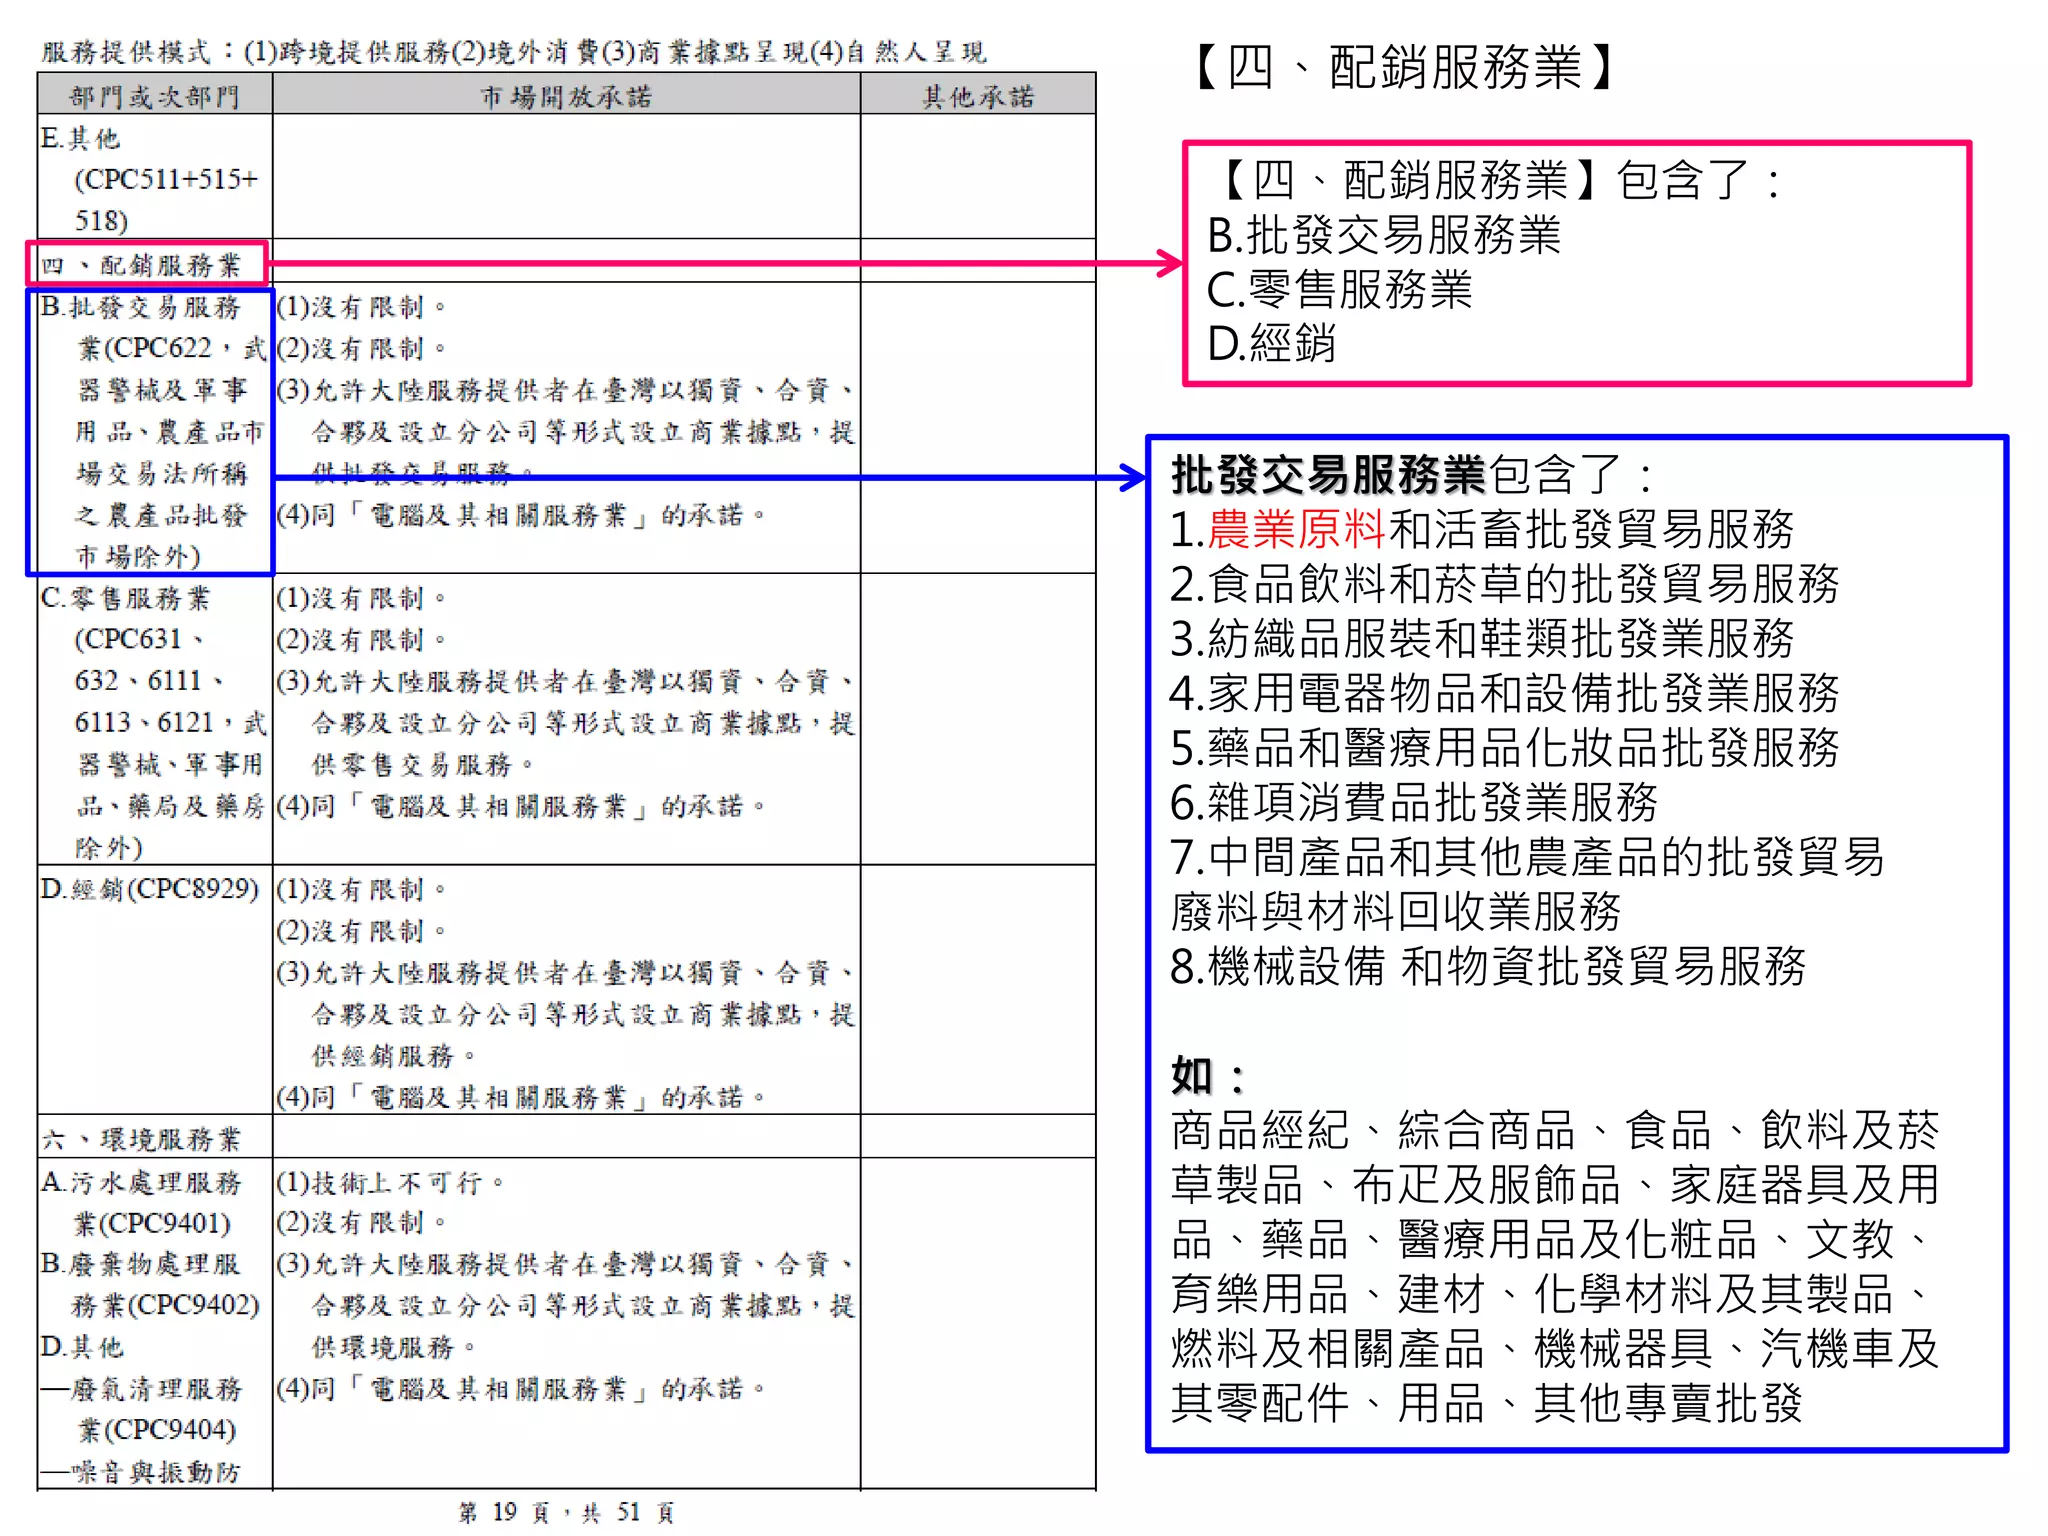Click the text (CPC511+515+
Screen dimensions: 2048x1536
pyautogui.click(x=166, y=179)
